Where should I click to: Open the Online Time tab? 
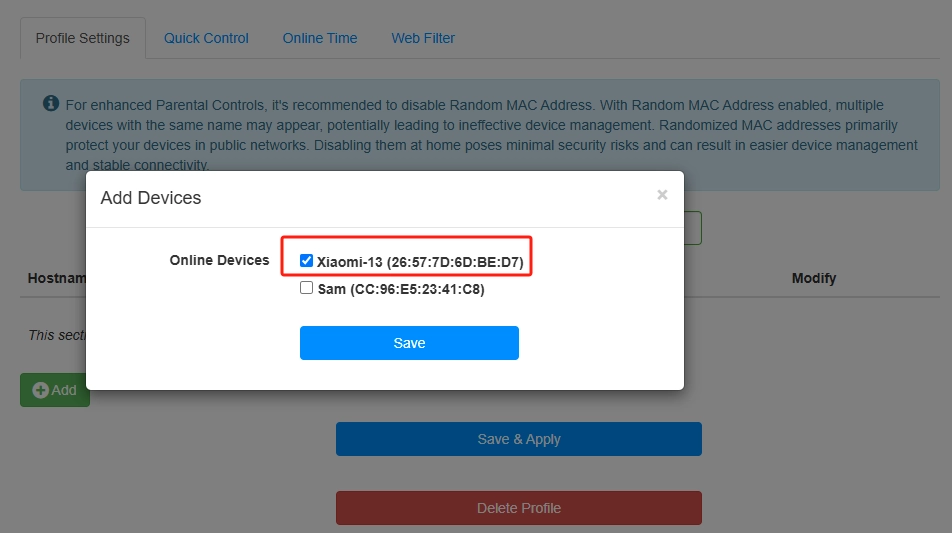click(319, 38)
